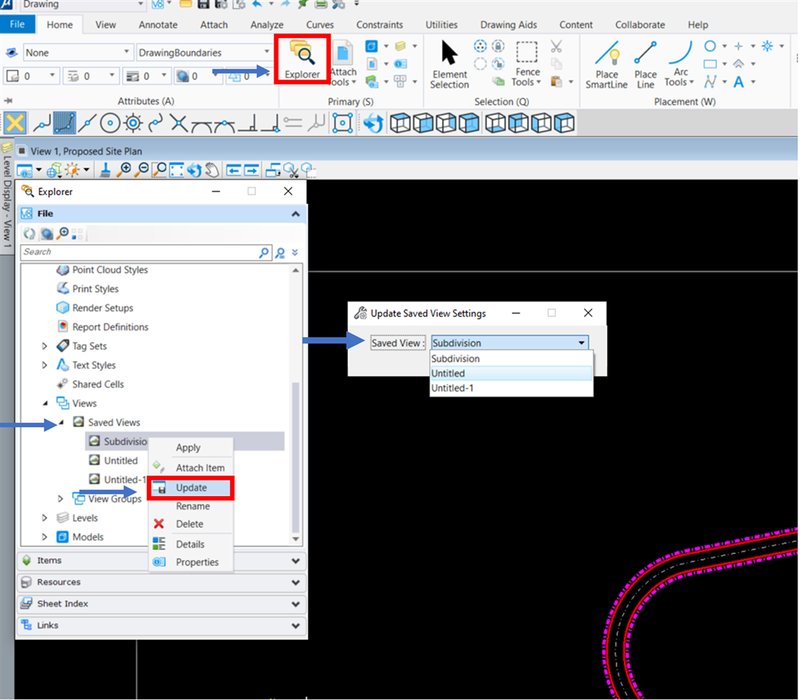Click into the Explorer Search field
The height and width of the screenshot is (700, 800).
coord(141,252)
